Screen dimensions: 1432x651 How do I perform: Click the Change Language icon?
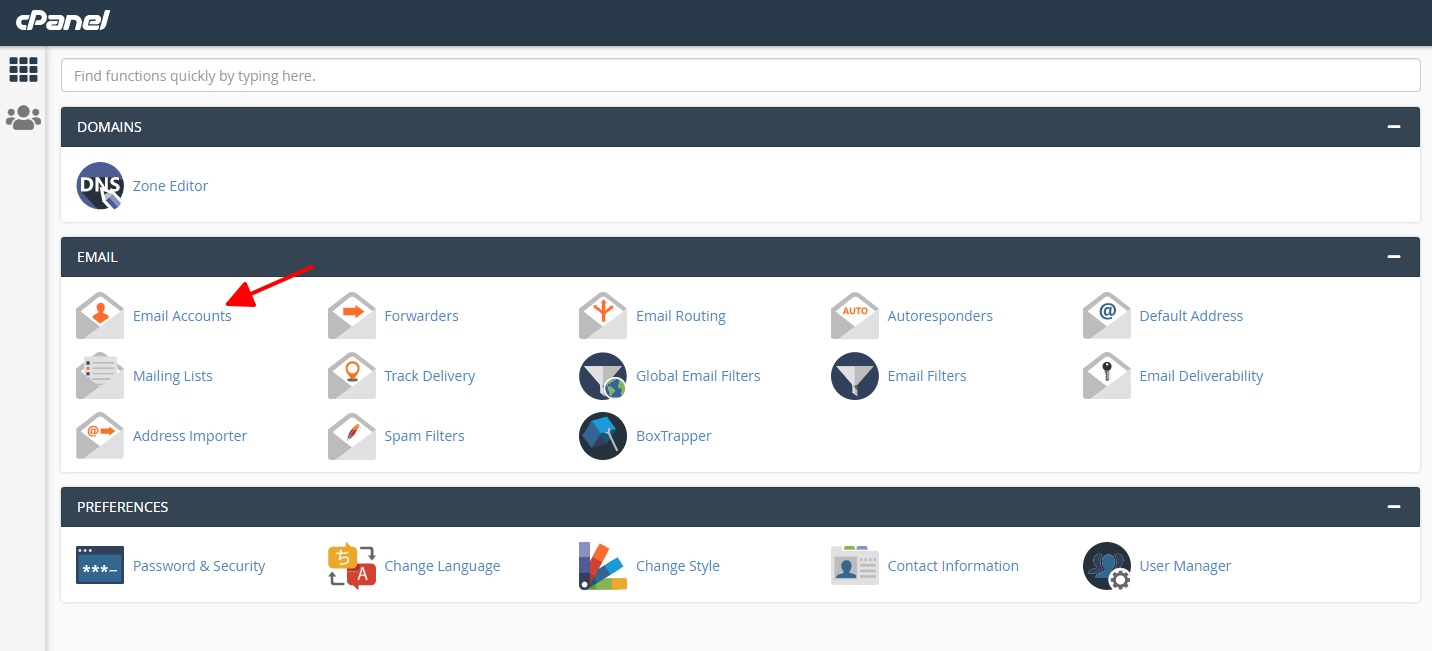352,566
